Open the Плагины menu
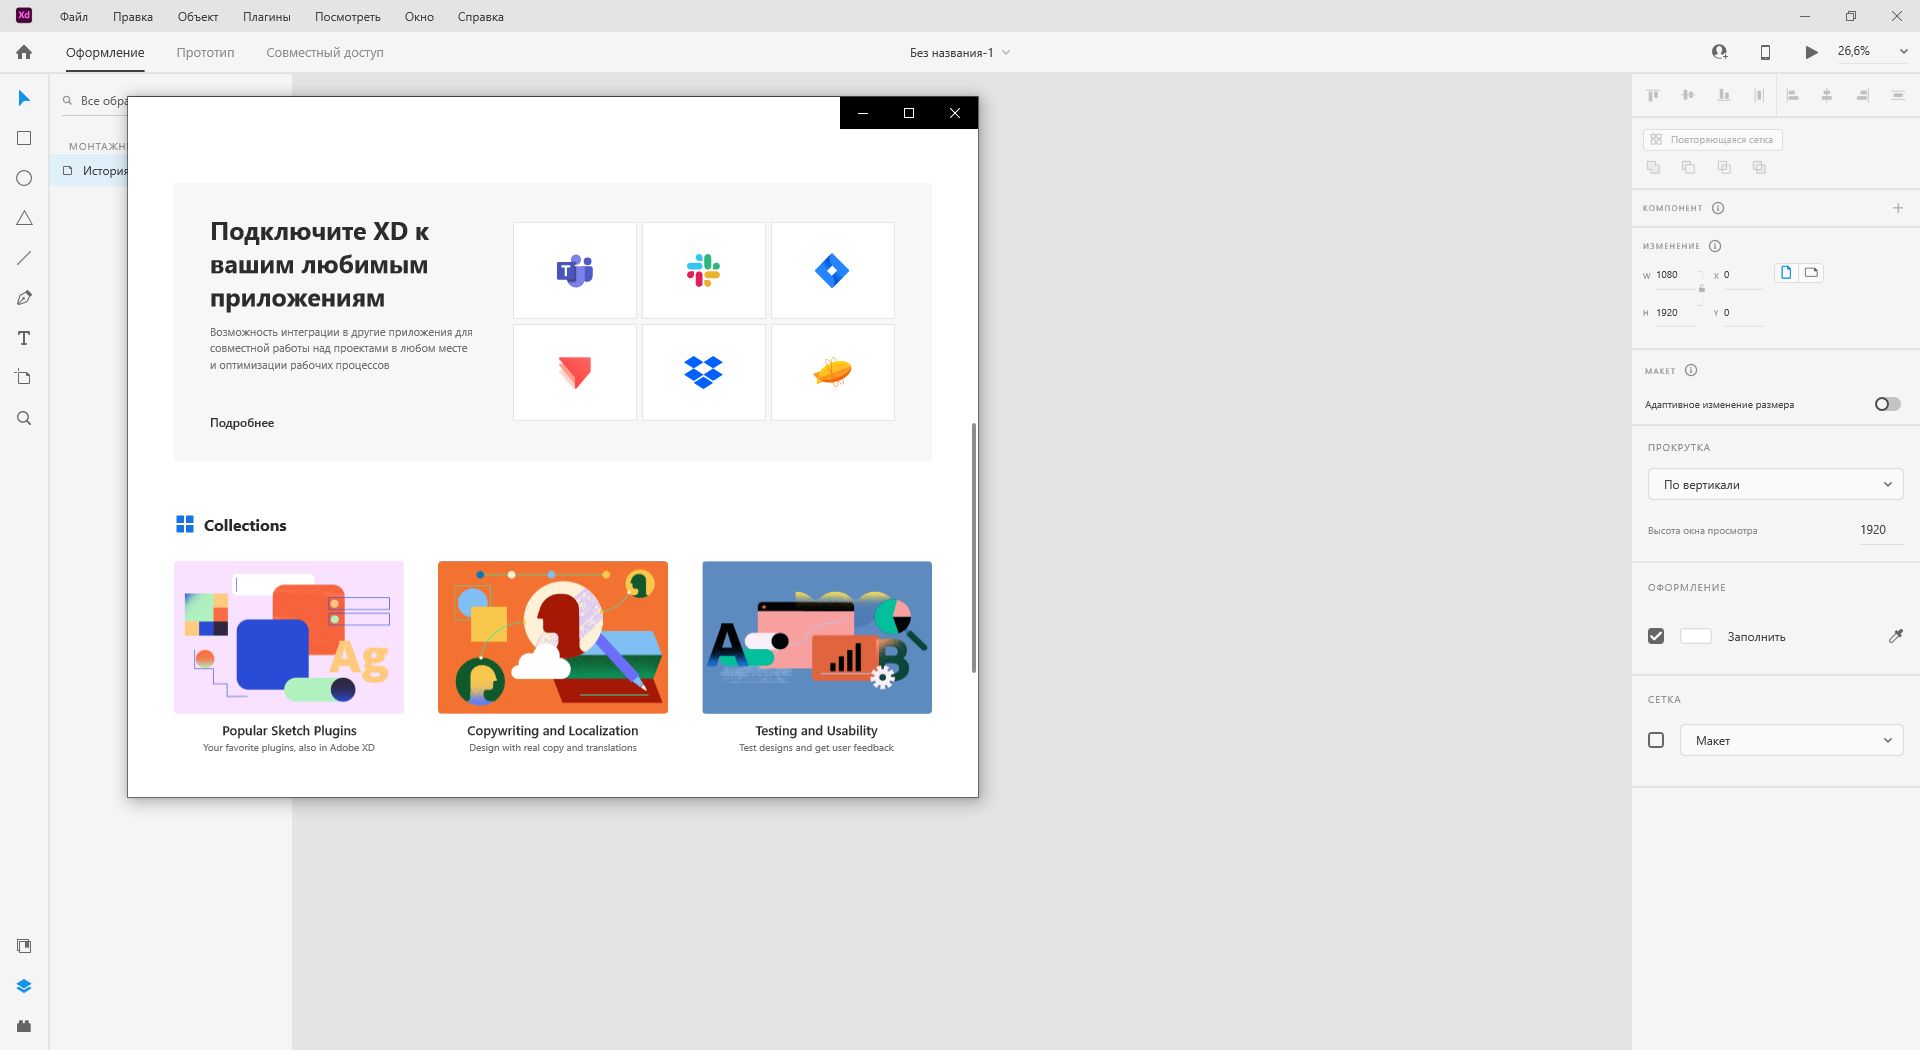The image size is (1920, 1050). tap(266, 17)
